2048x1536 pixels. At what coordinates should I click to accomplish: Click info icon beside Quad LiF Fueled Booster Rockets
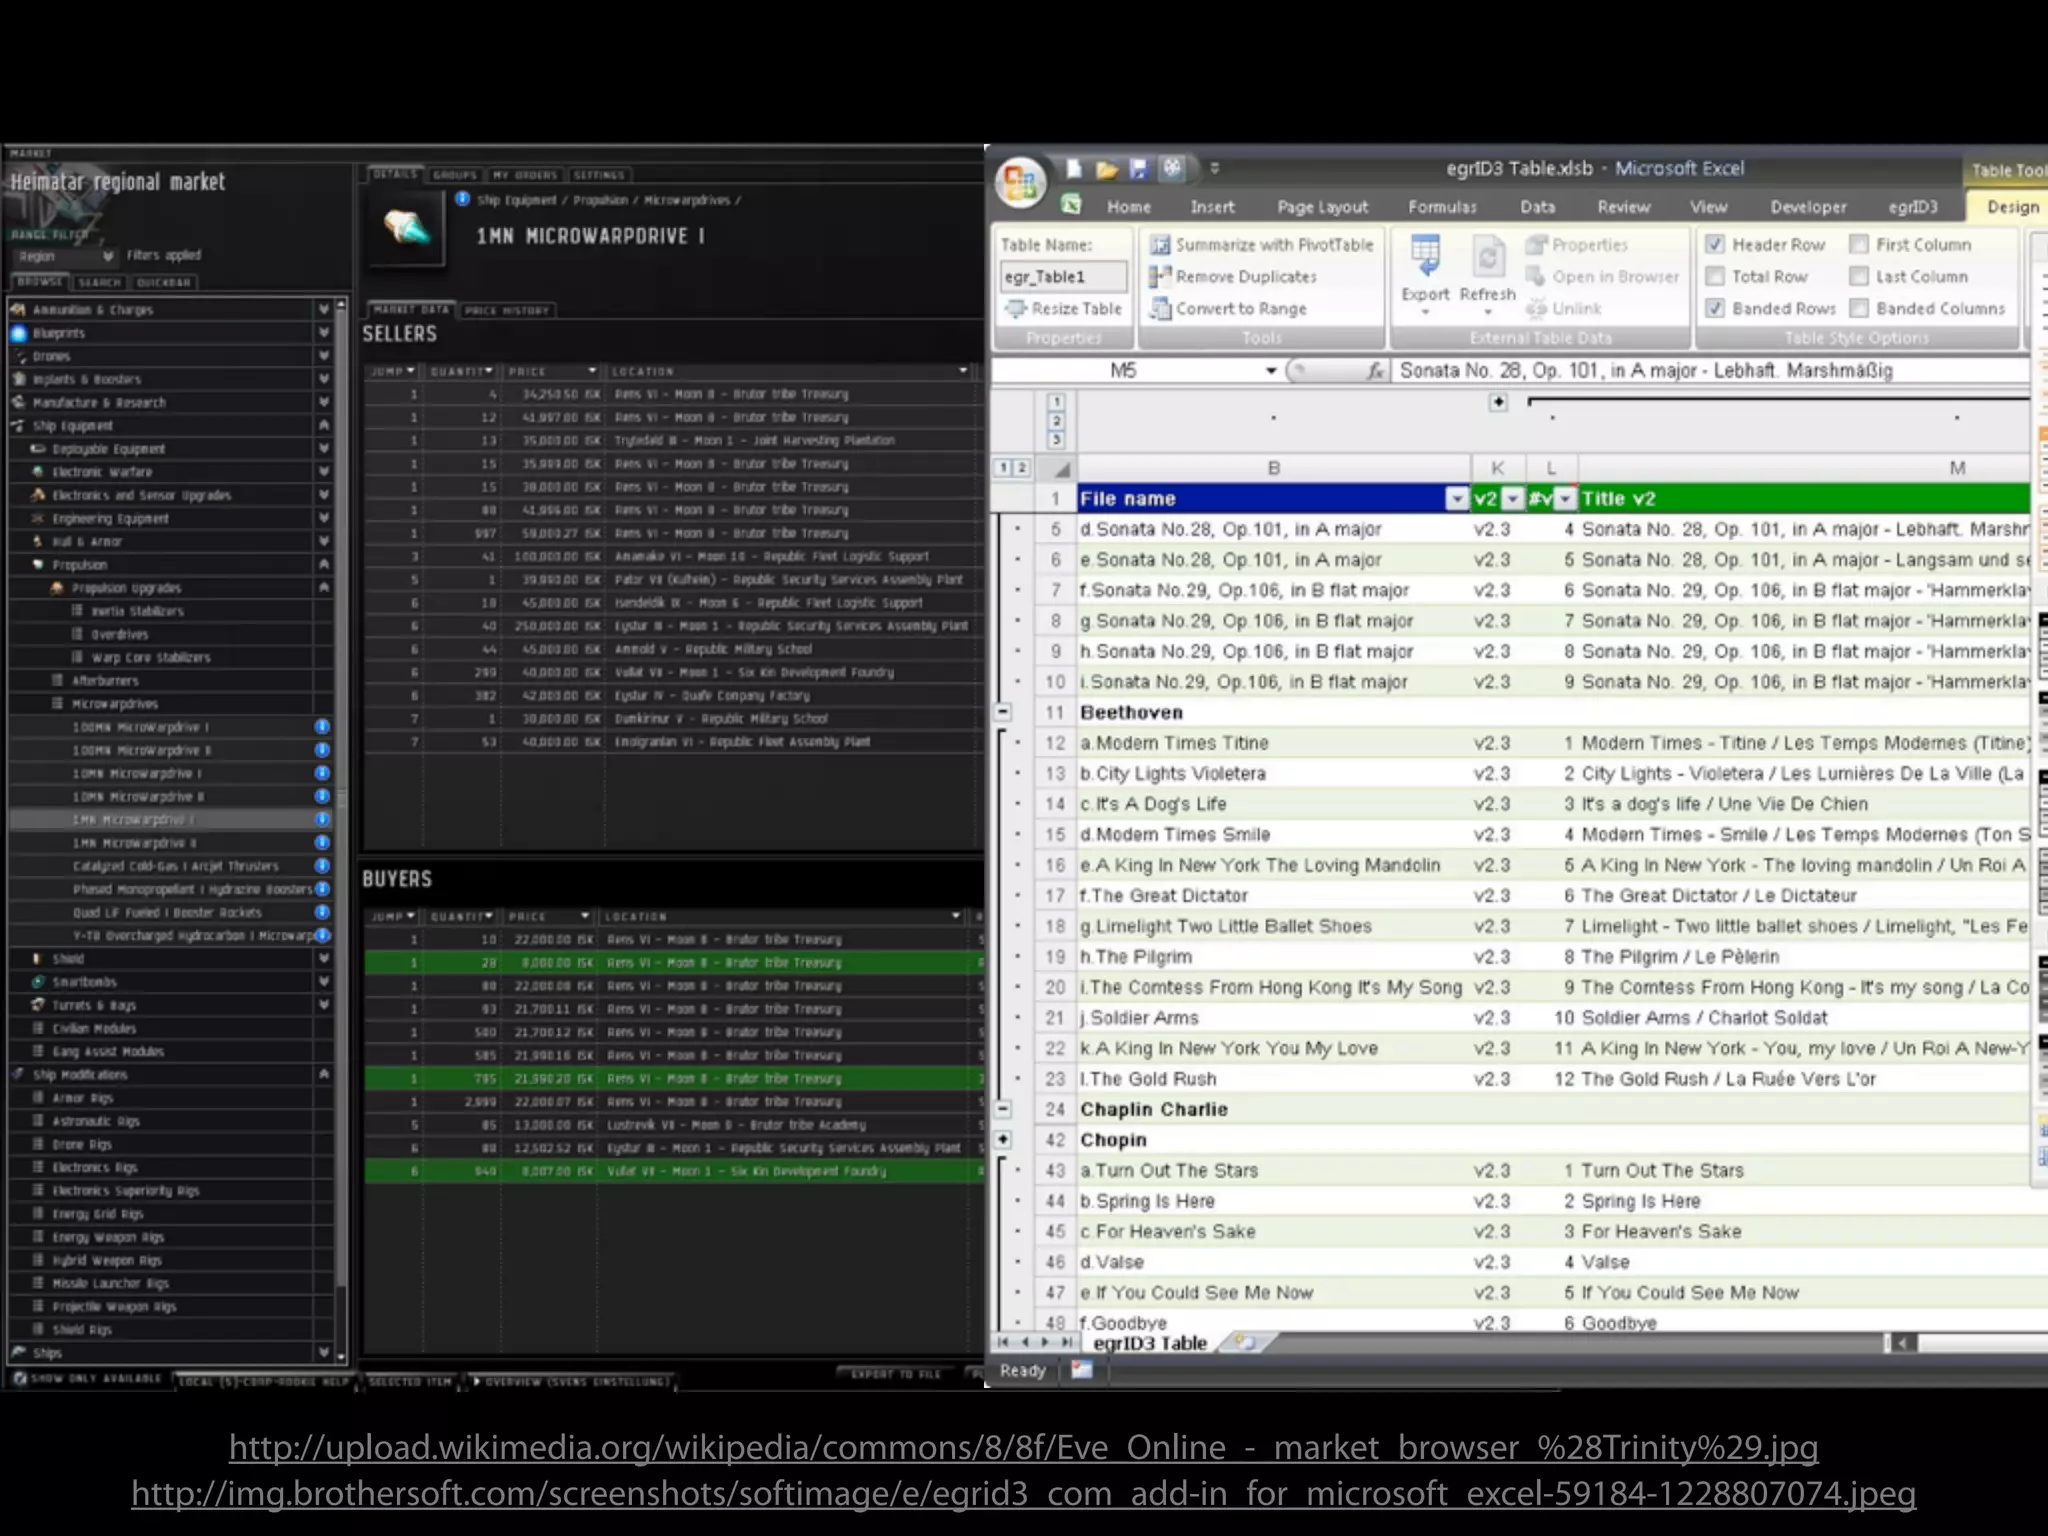pyautogui.click(x=322, y=912)
